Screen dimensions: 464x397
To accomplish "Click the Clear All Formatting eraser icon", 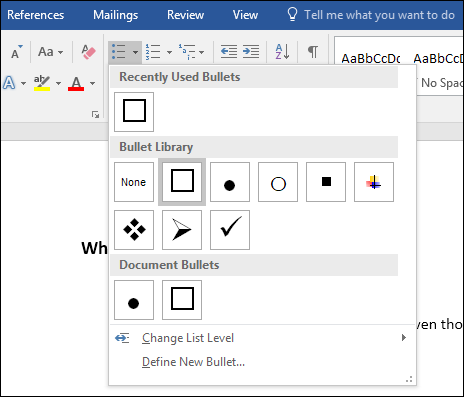I will click(88, 52).
